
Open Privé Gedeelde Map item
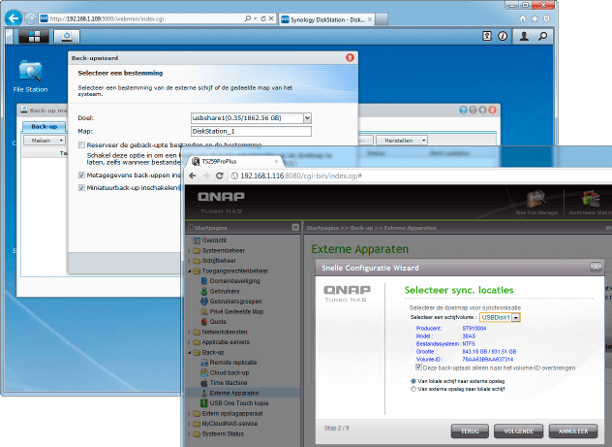232,312
